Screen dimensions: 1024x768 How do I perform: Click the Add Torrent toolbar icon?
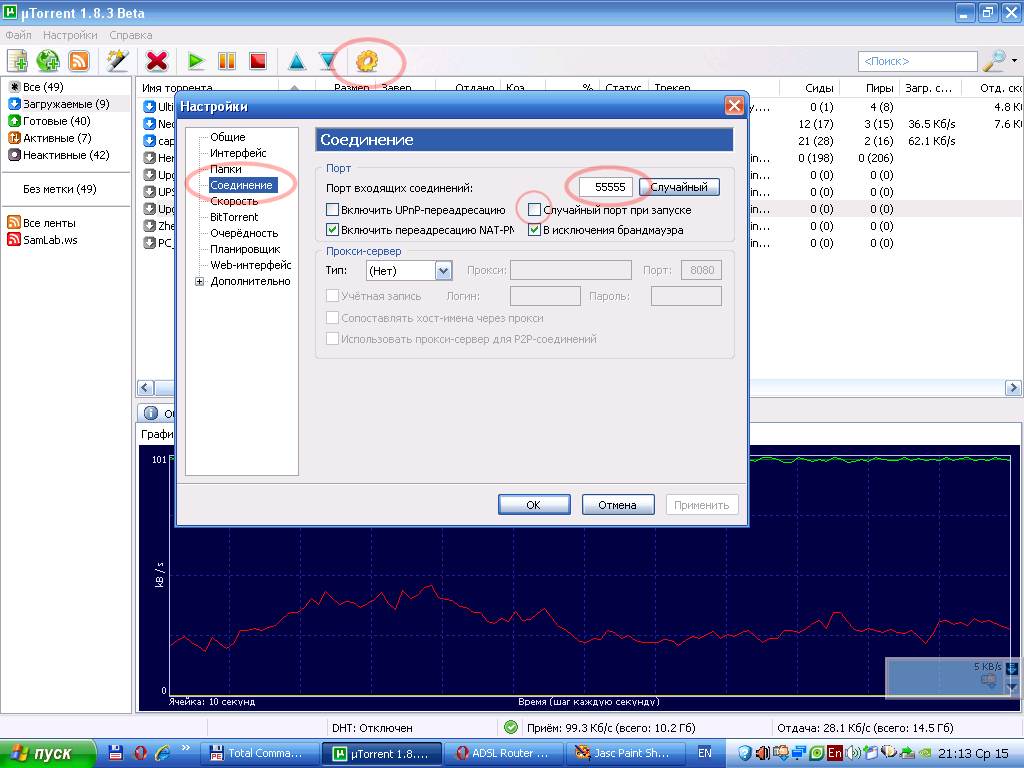point(17,61)
